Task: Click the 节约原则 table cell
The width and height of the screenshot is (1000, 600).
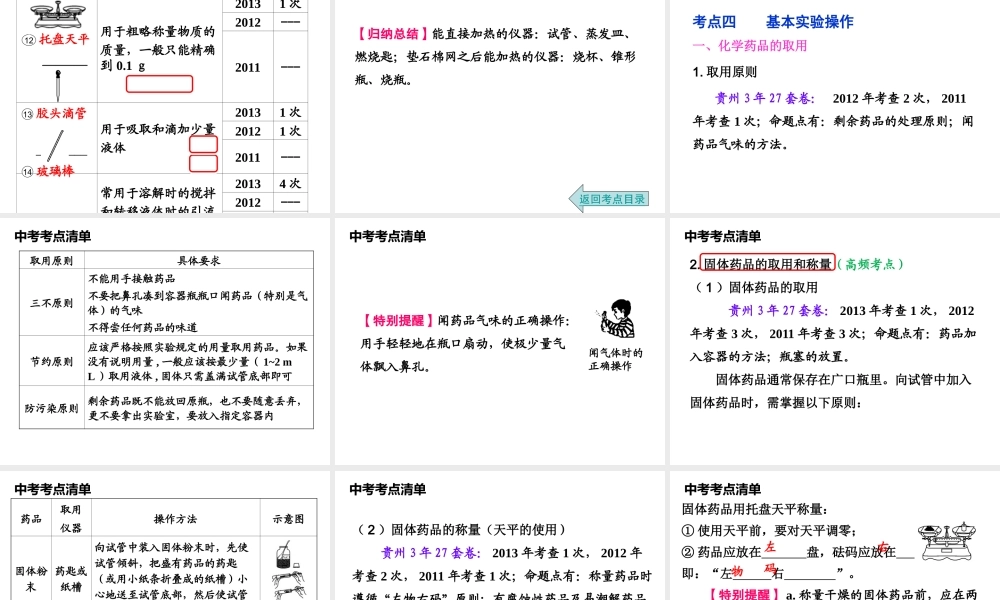Action: [52, 361]
